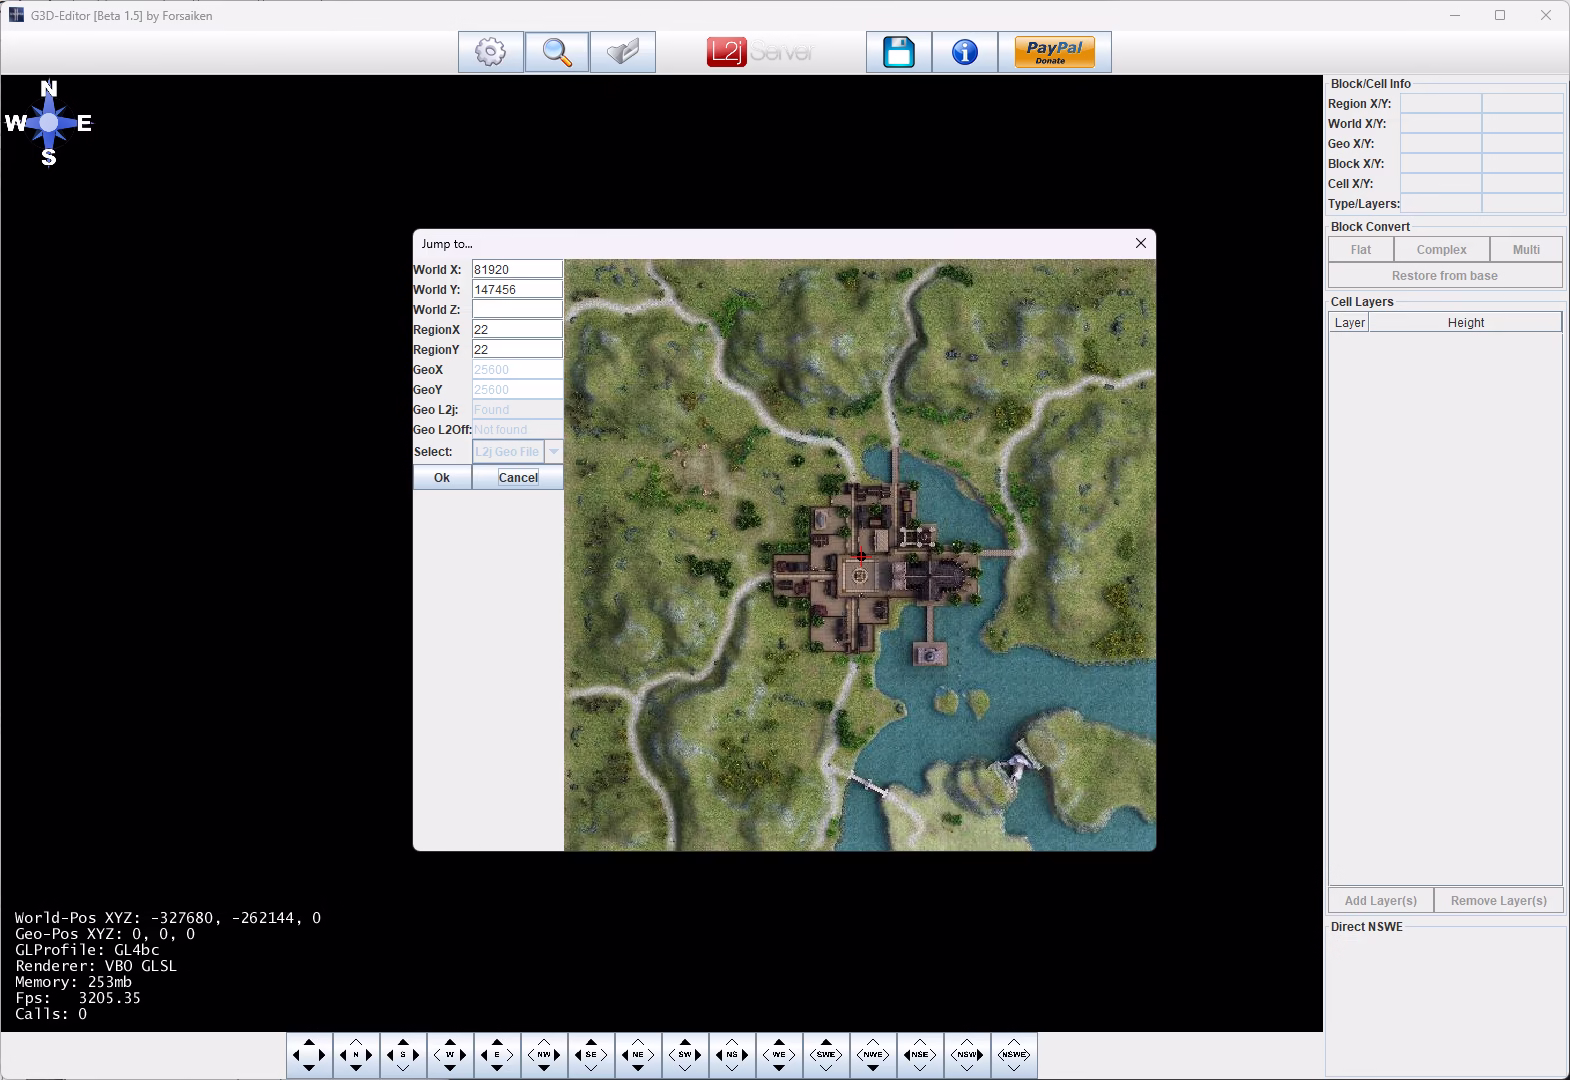The height and width of the screenshot is (1080, 1570).
Task: Click the L2j Server logo
Action: pos(760,52)
